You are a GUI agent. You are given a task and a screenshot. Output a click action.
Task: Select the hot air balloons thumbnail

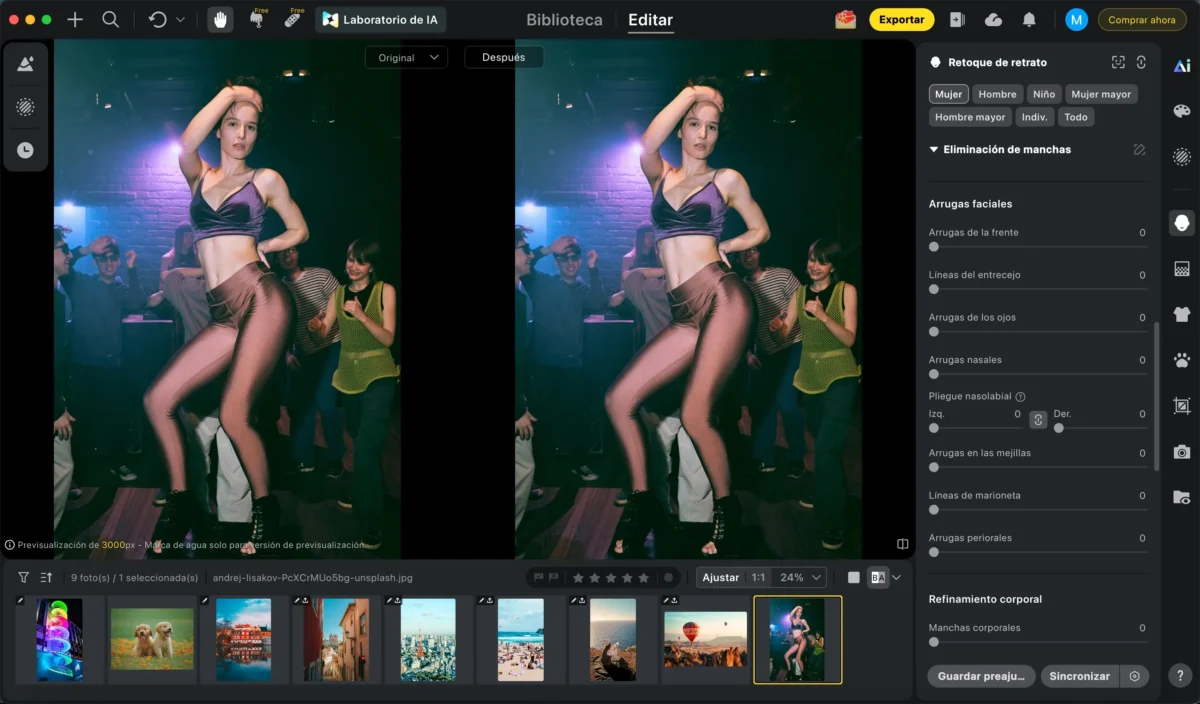click(x=705, y=639)
